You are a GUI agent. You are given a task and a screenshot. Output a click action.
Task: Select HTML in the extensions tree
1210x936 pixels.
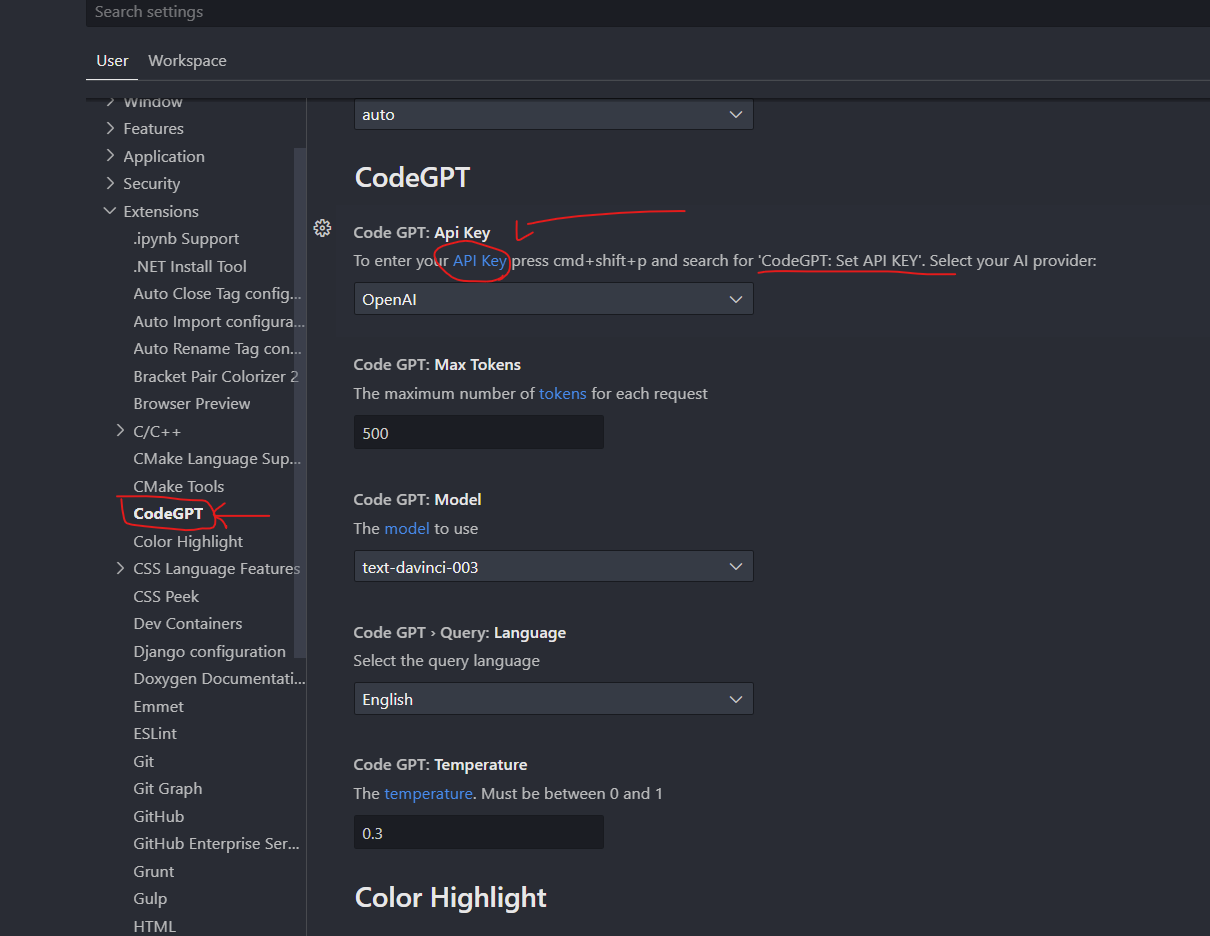[x=154, y=926]
